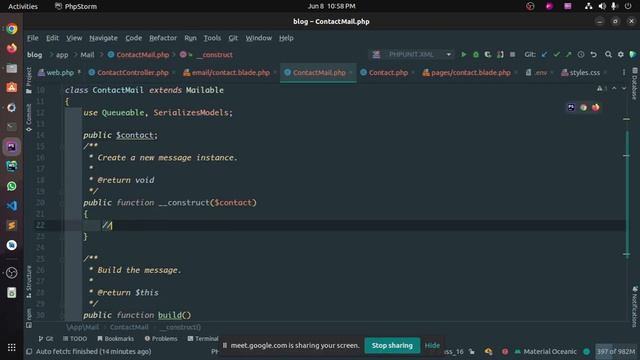Show Applications grid in the dock
This screenshot has width=640, height=360.
tap(11, 347)
